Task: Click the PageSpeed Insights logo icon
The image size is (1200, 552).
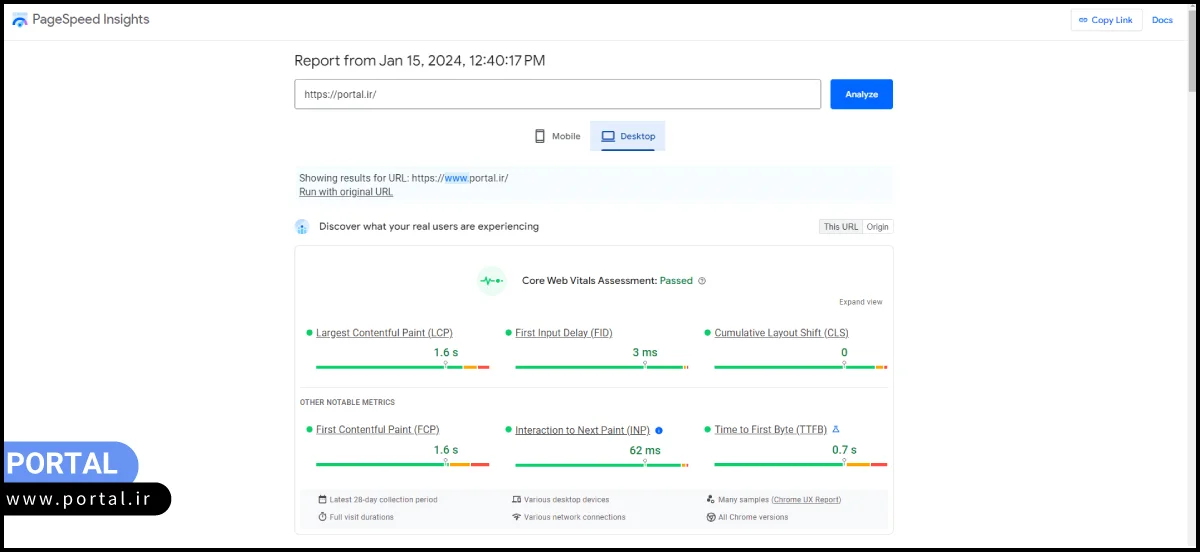Action: (x=20, y=21)
